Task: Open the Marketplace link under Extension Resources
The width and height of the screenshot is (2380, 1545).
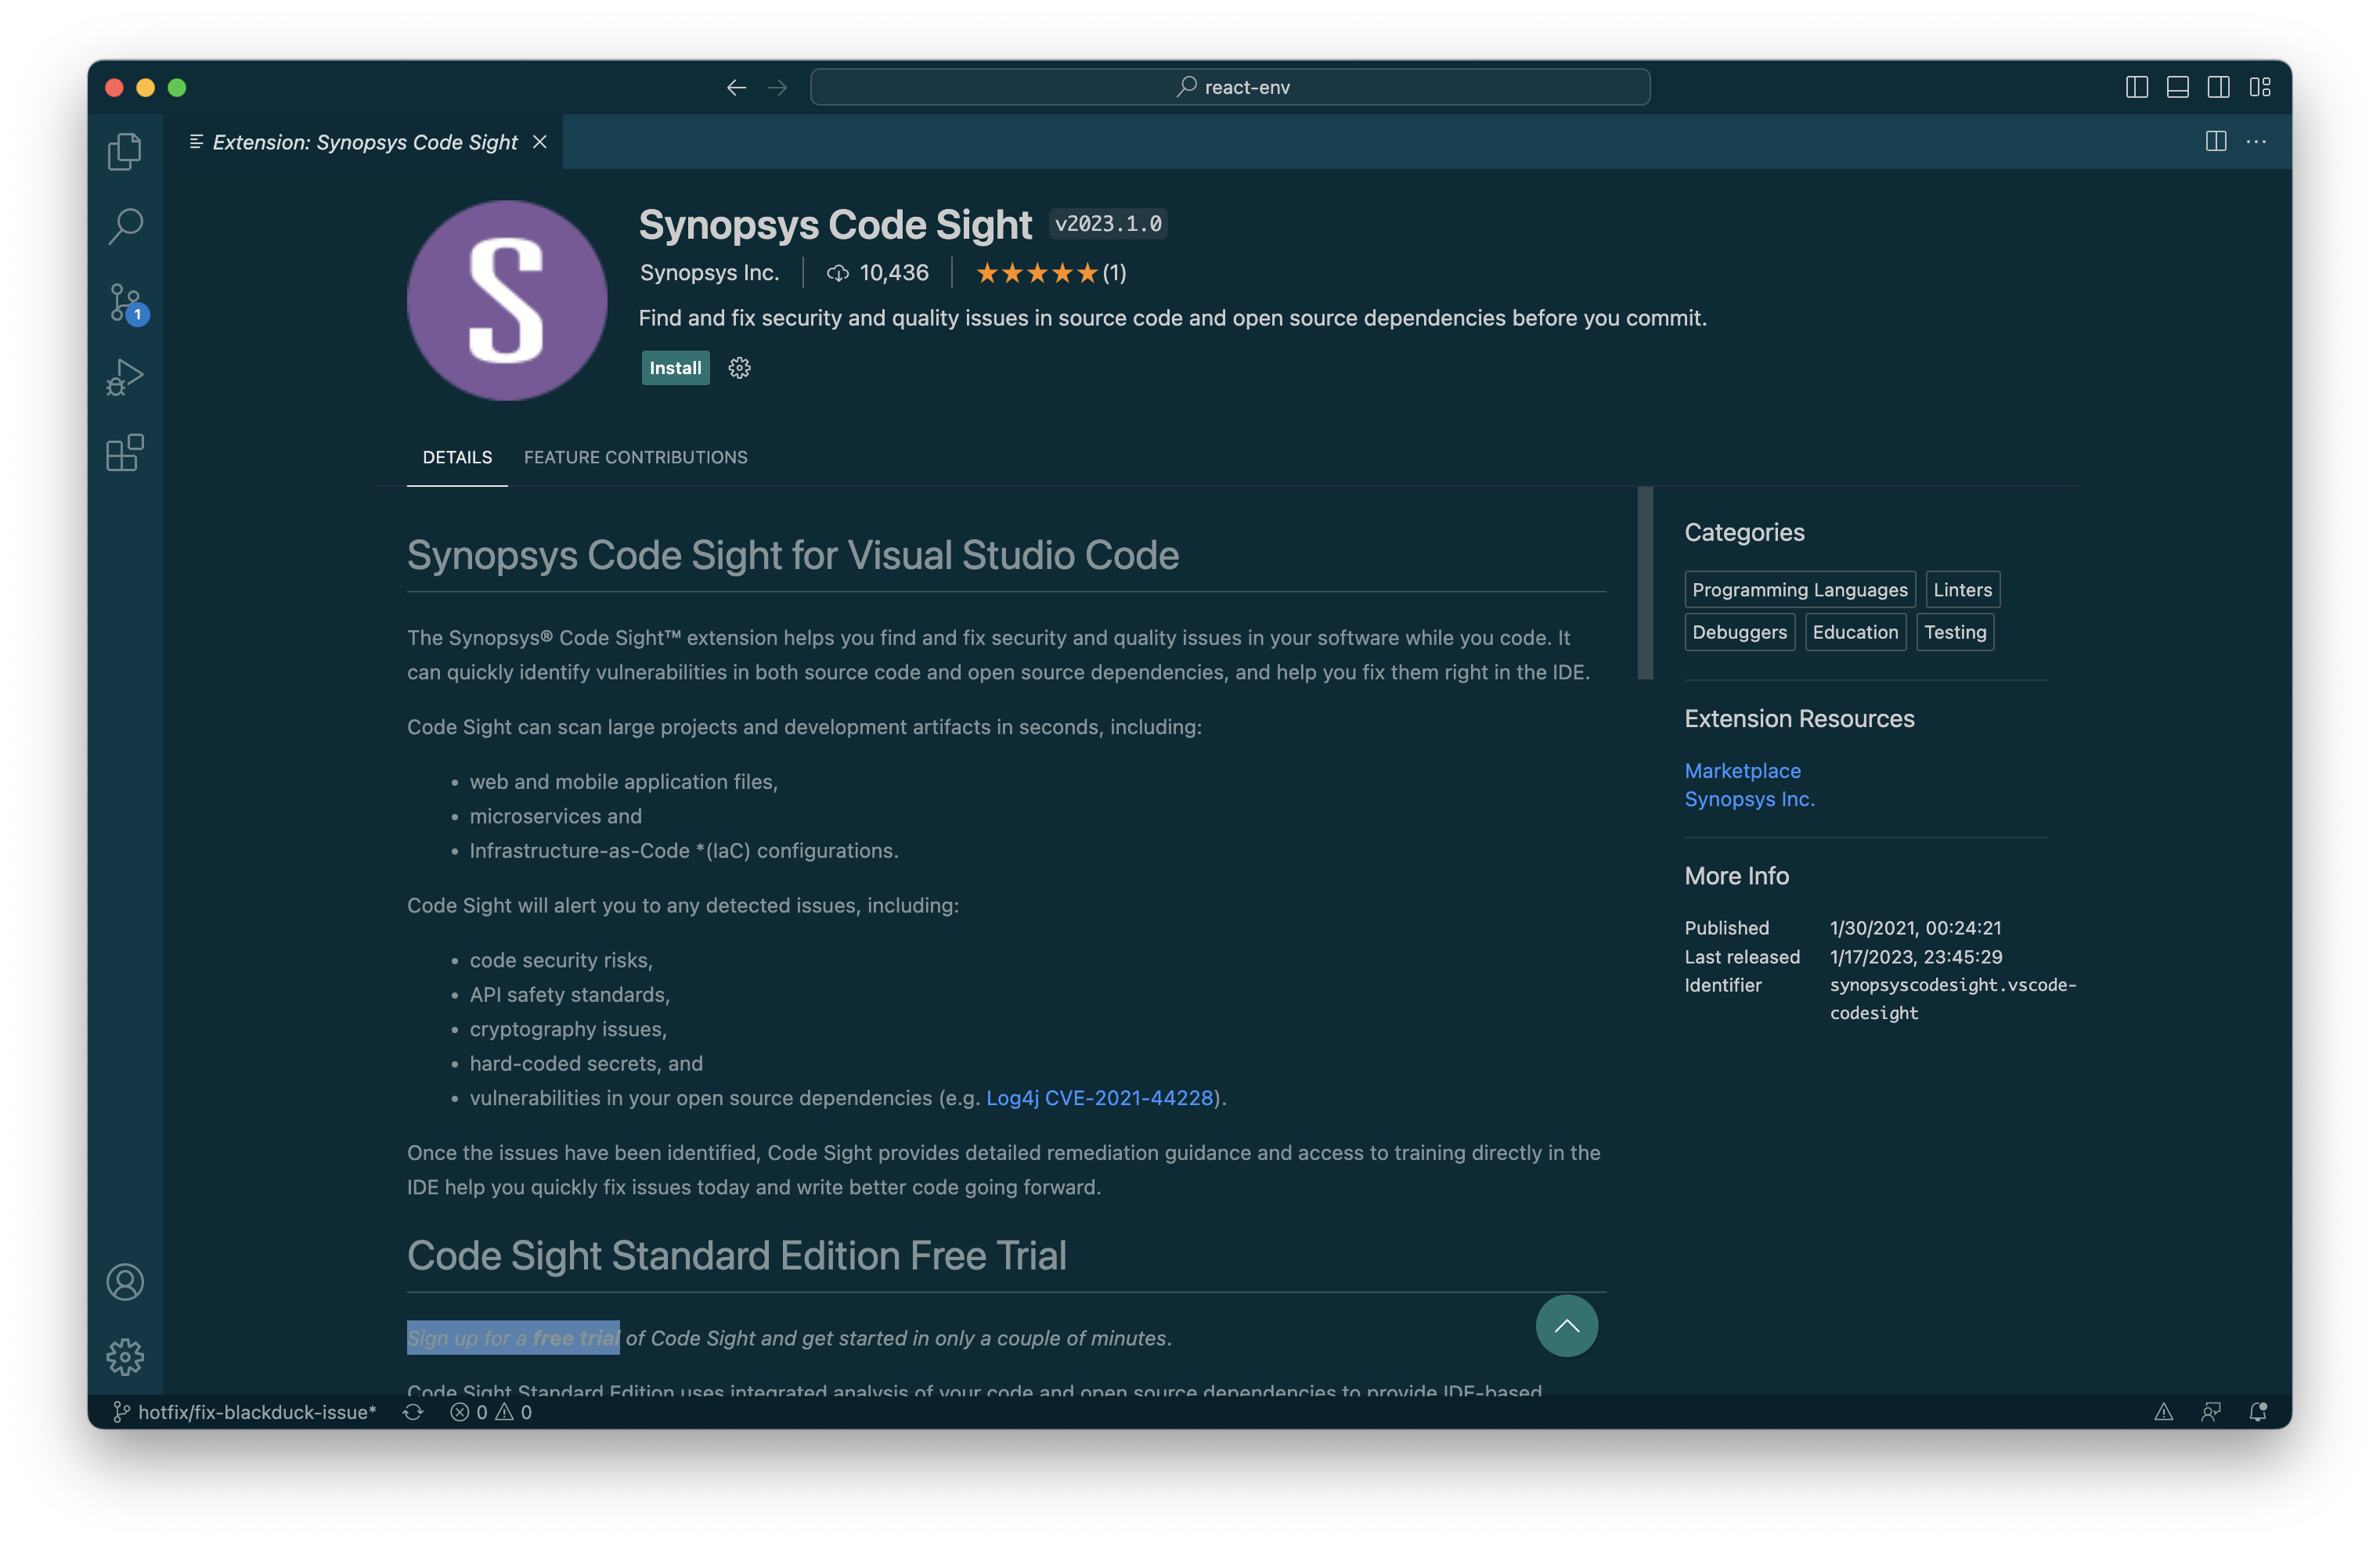Action: tap(1742, 770)
